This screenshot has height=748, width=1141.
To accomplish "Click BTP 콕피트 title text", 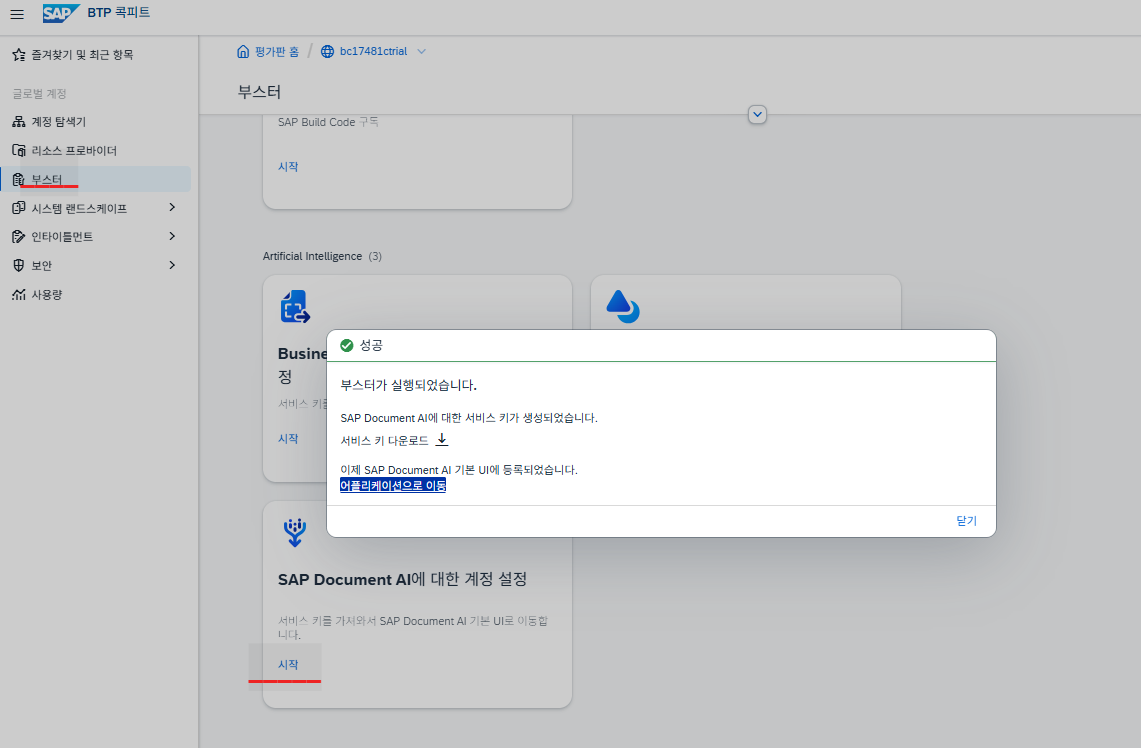I will [119, 12].
